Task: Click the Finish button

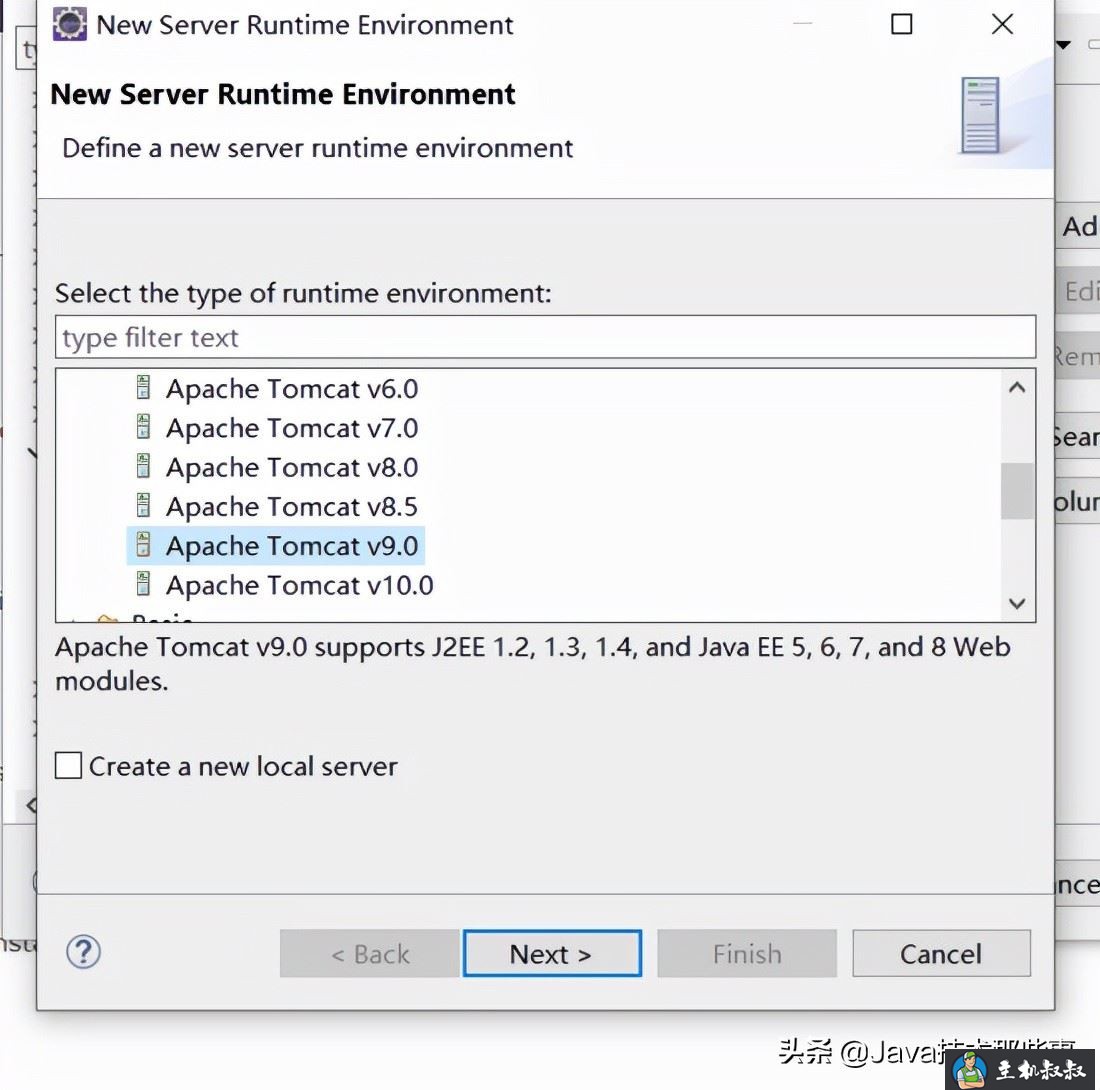Action: coord(747,953)
